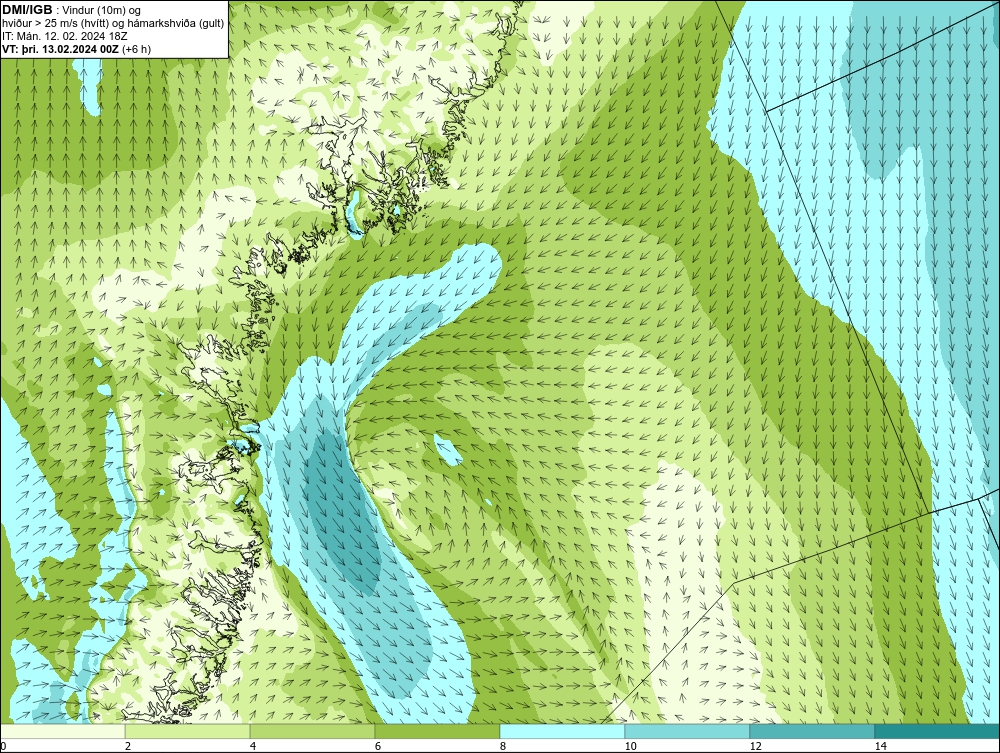Click the DMI/IGB title text
The image size is (1000, 753).
coord(27,10)
